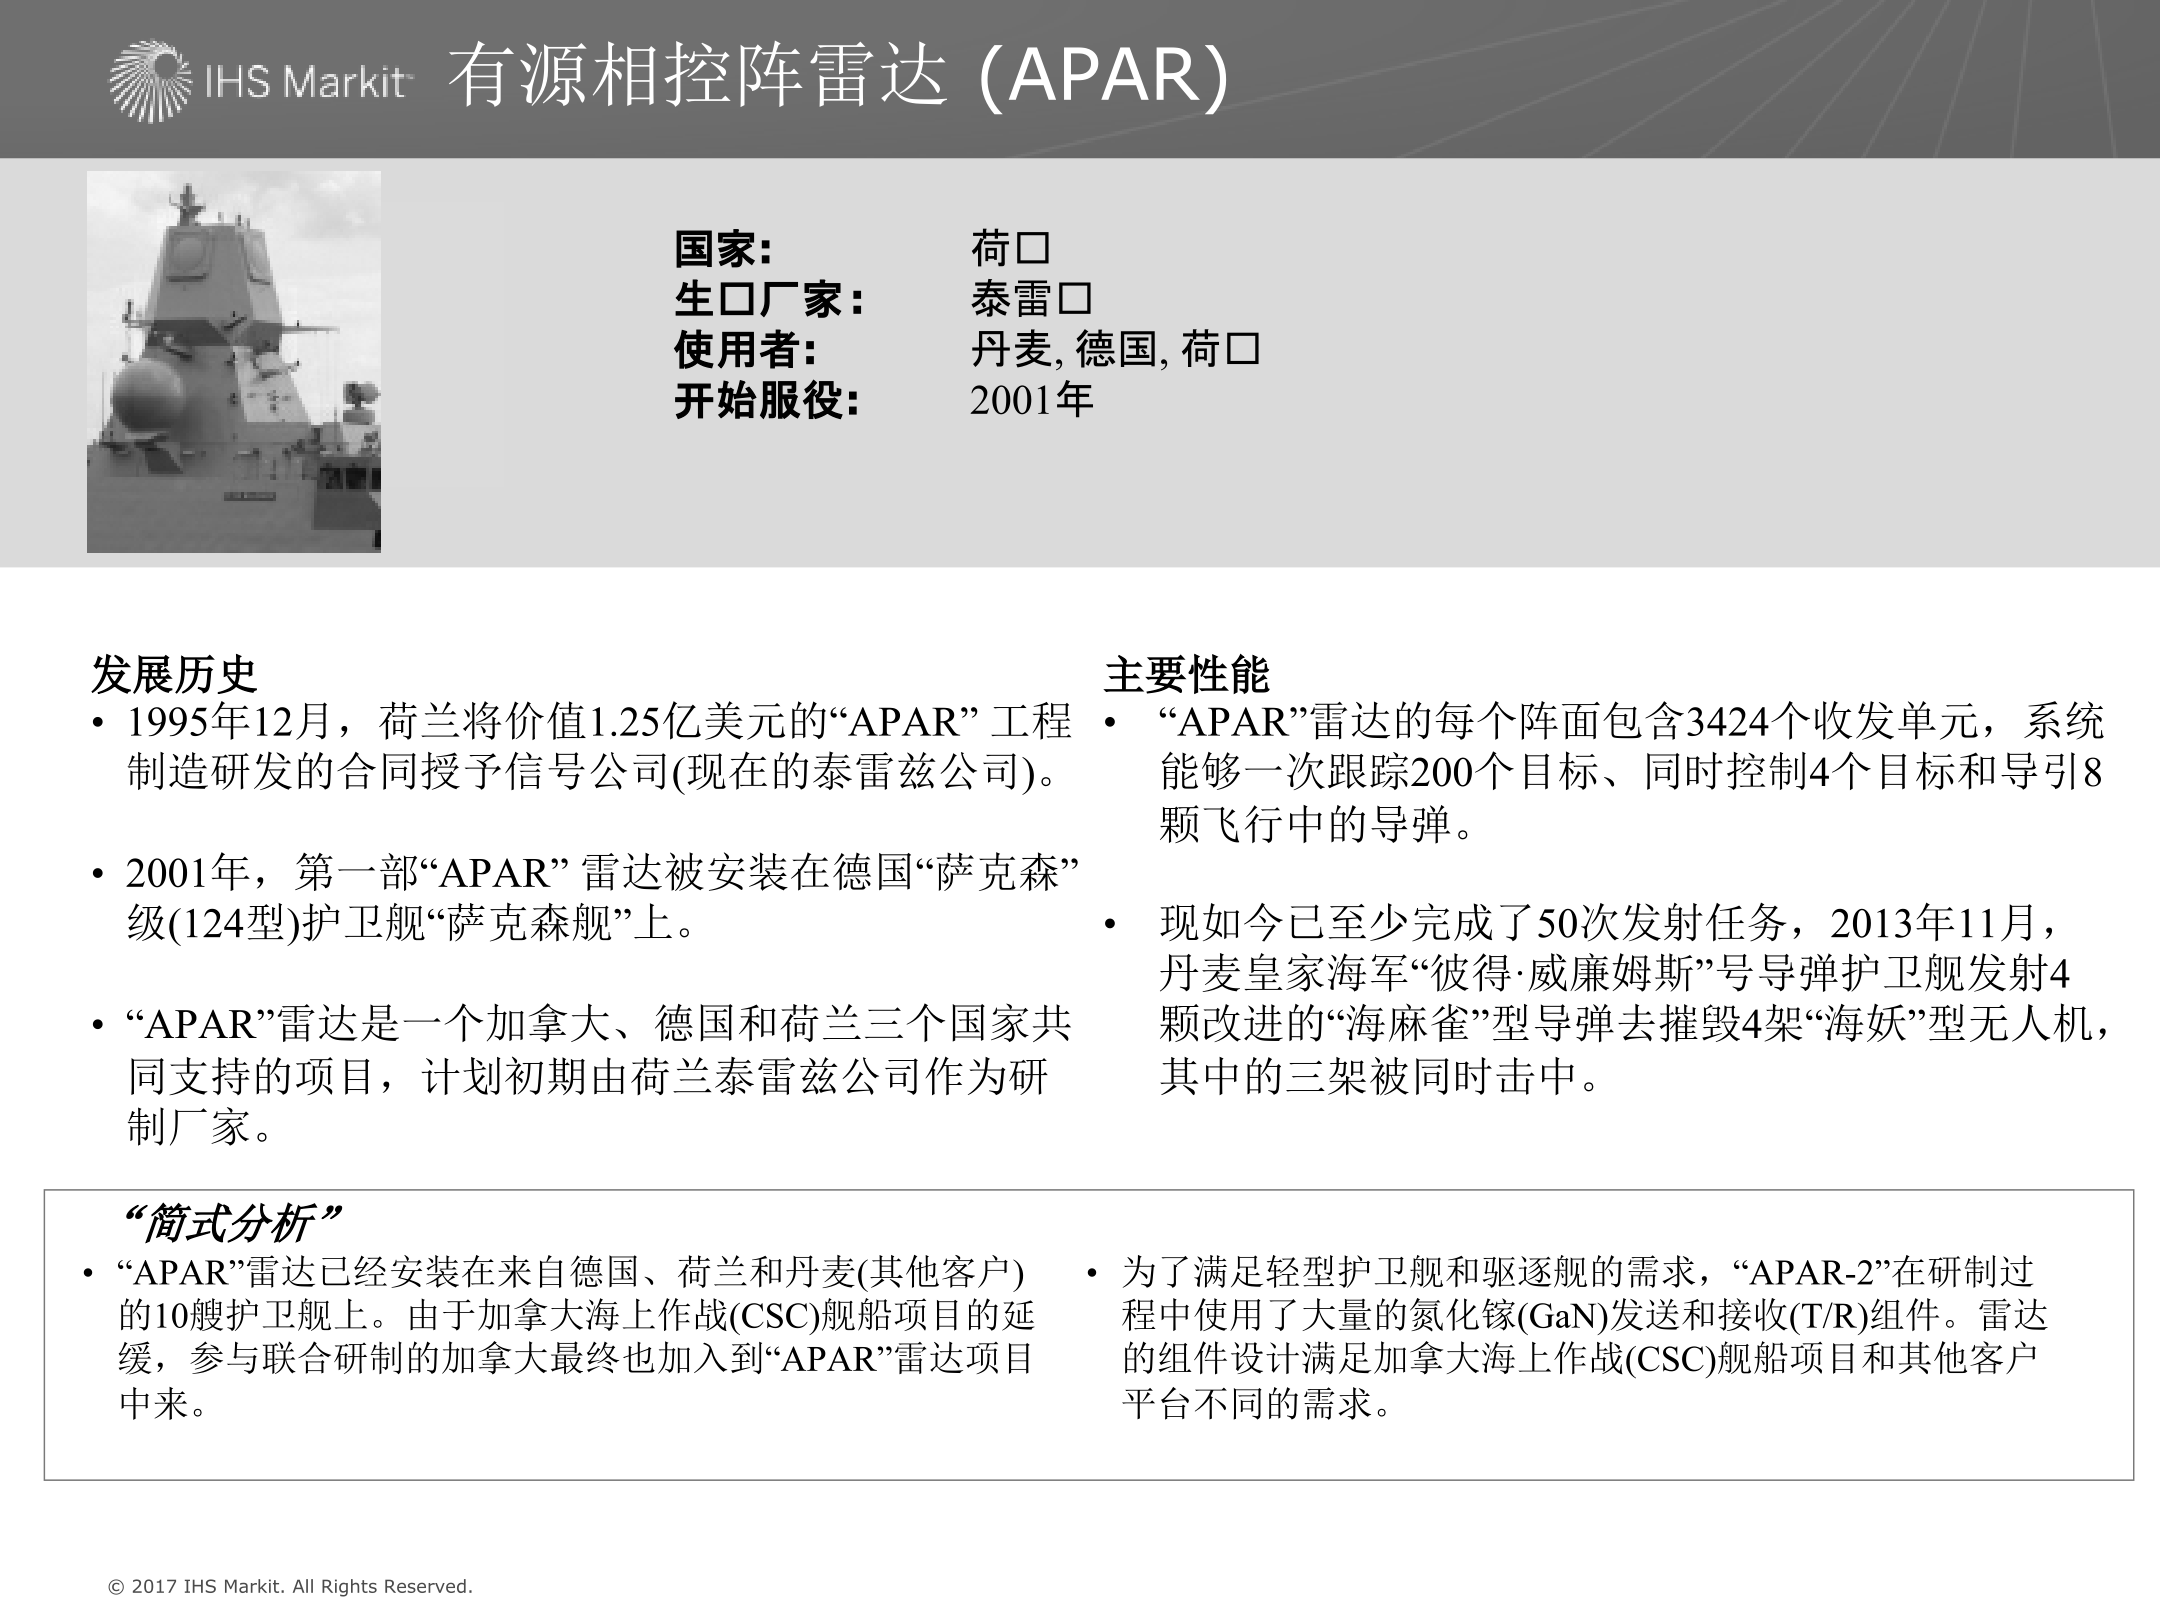The width and height of the screenshot is (2160, 1620).
Task: Click the copyright notice © 2017 IHS Markit
Action: tap(290, 1586)
